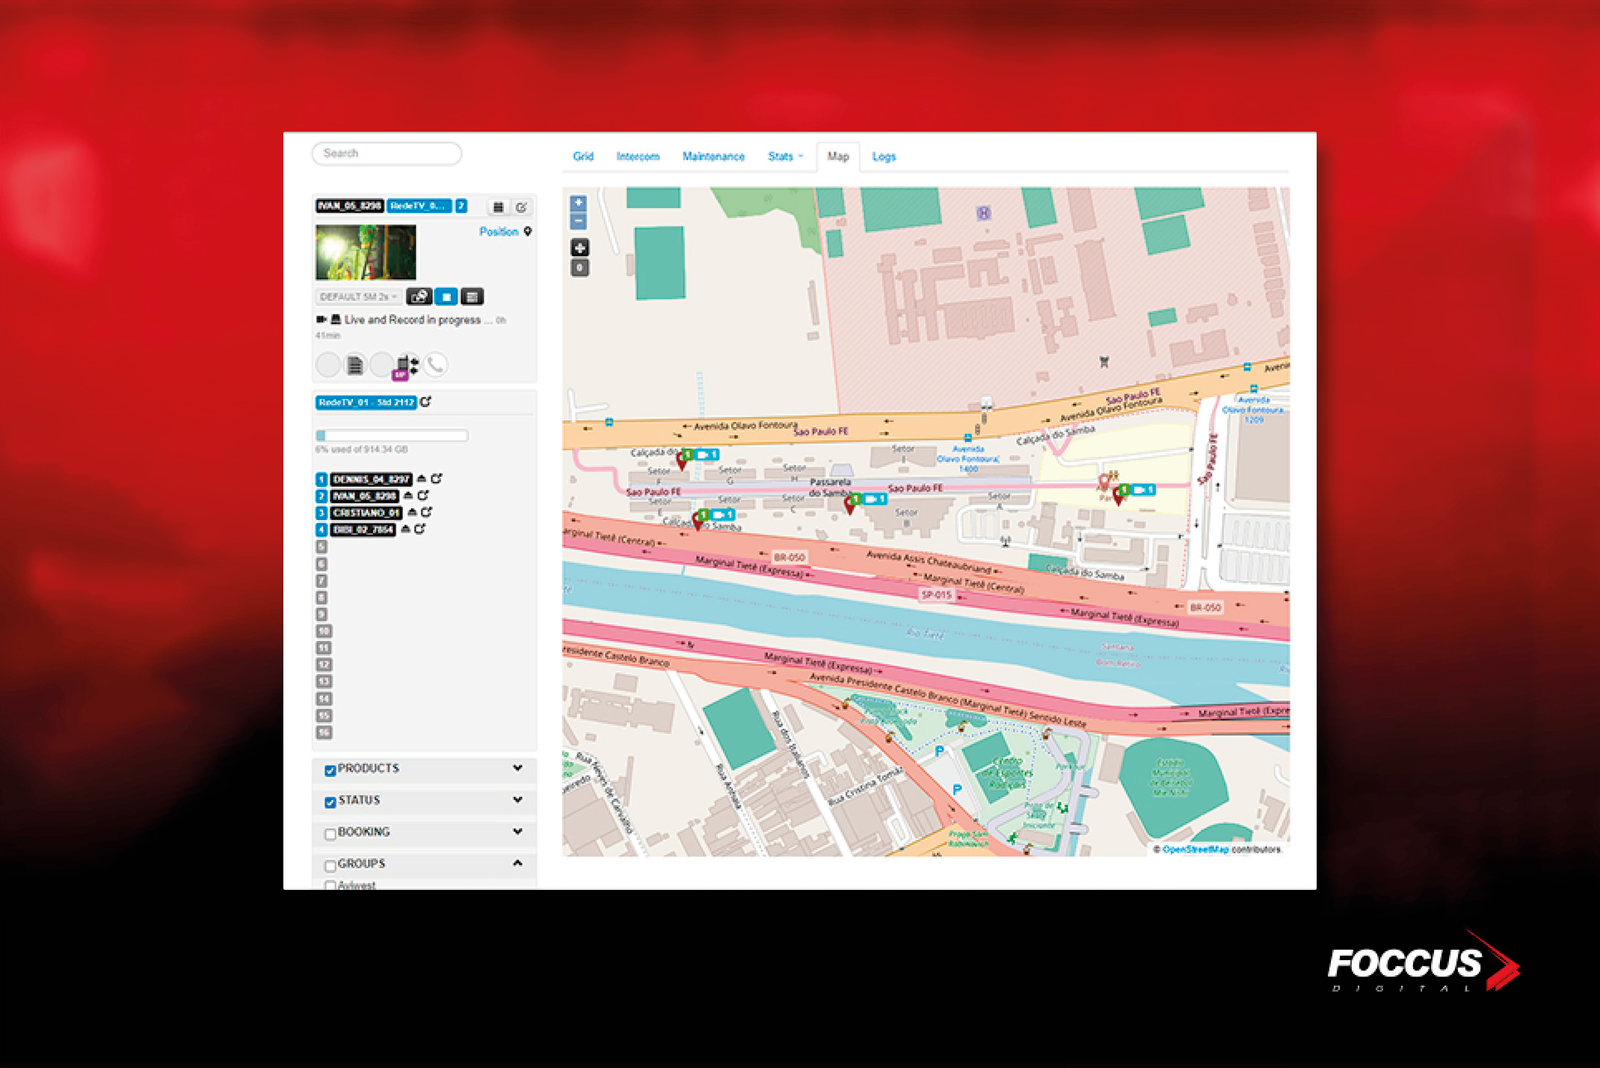The image size is (1600, 1068).
Task: Stop the live recording with blue square button
Action: click(446, 297)
